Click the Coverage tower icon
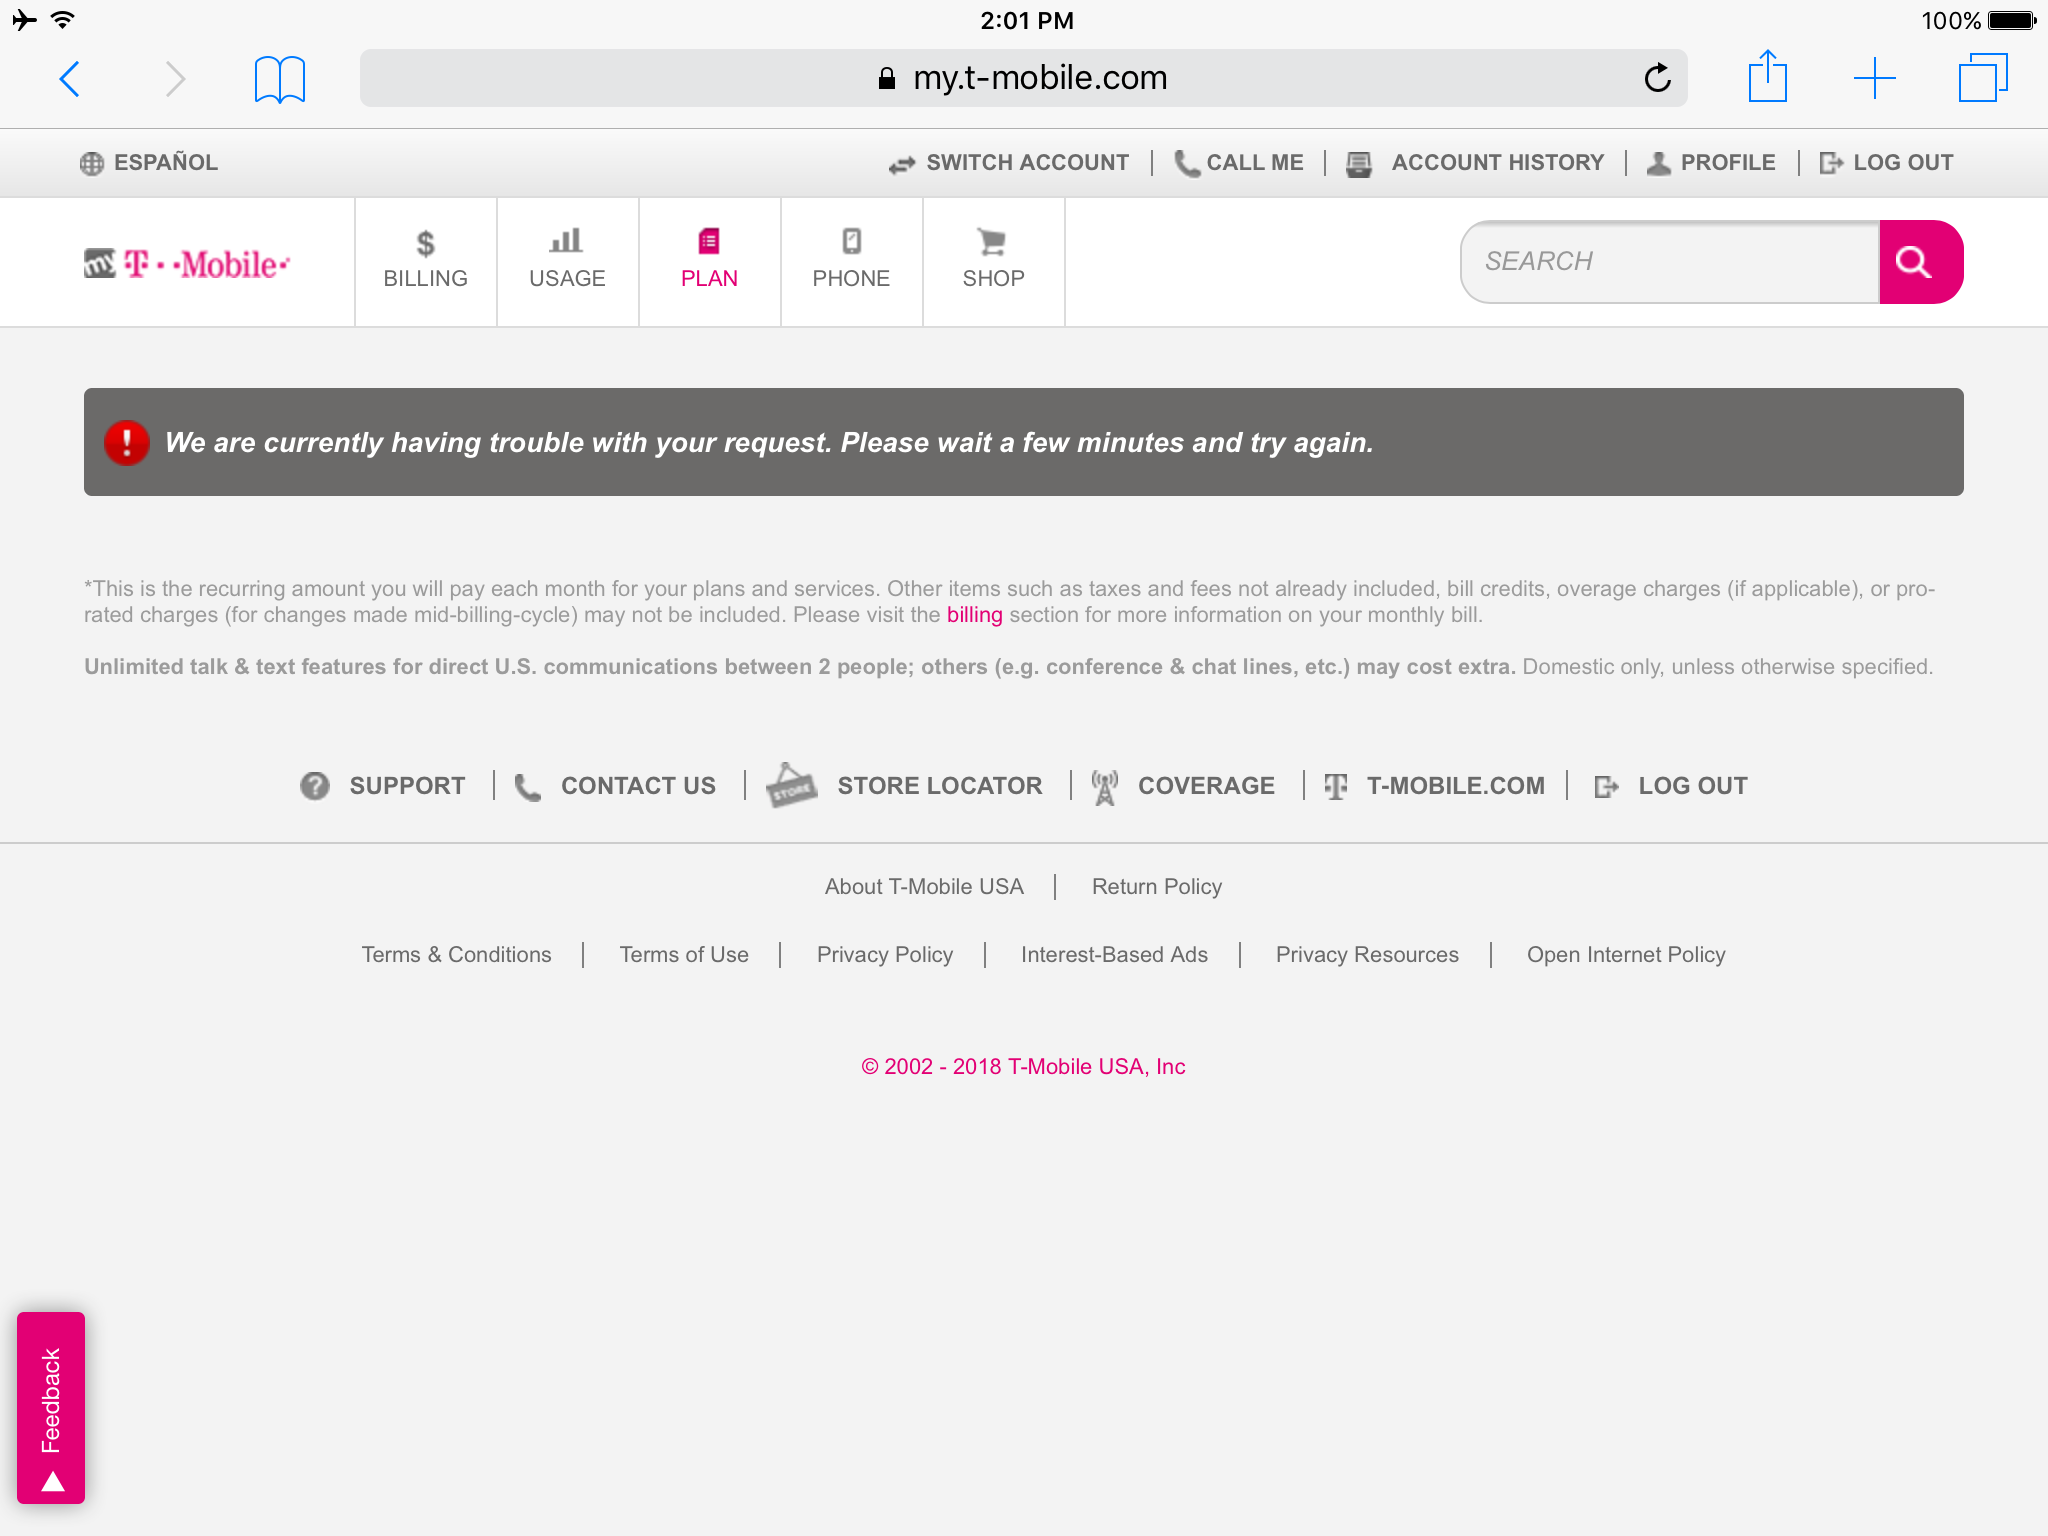The width and height of the screenshot is (2048, 1536). (1104, 788)
